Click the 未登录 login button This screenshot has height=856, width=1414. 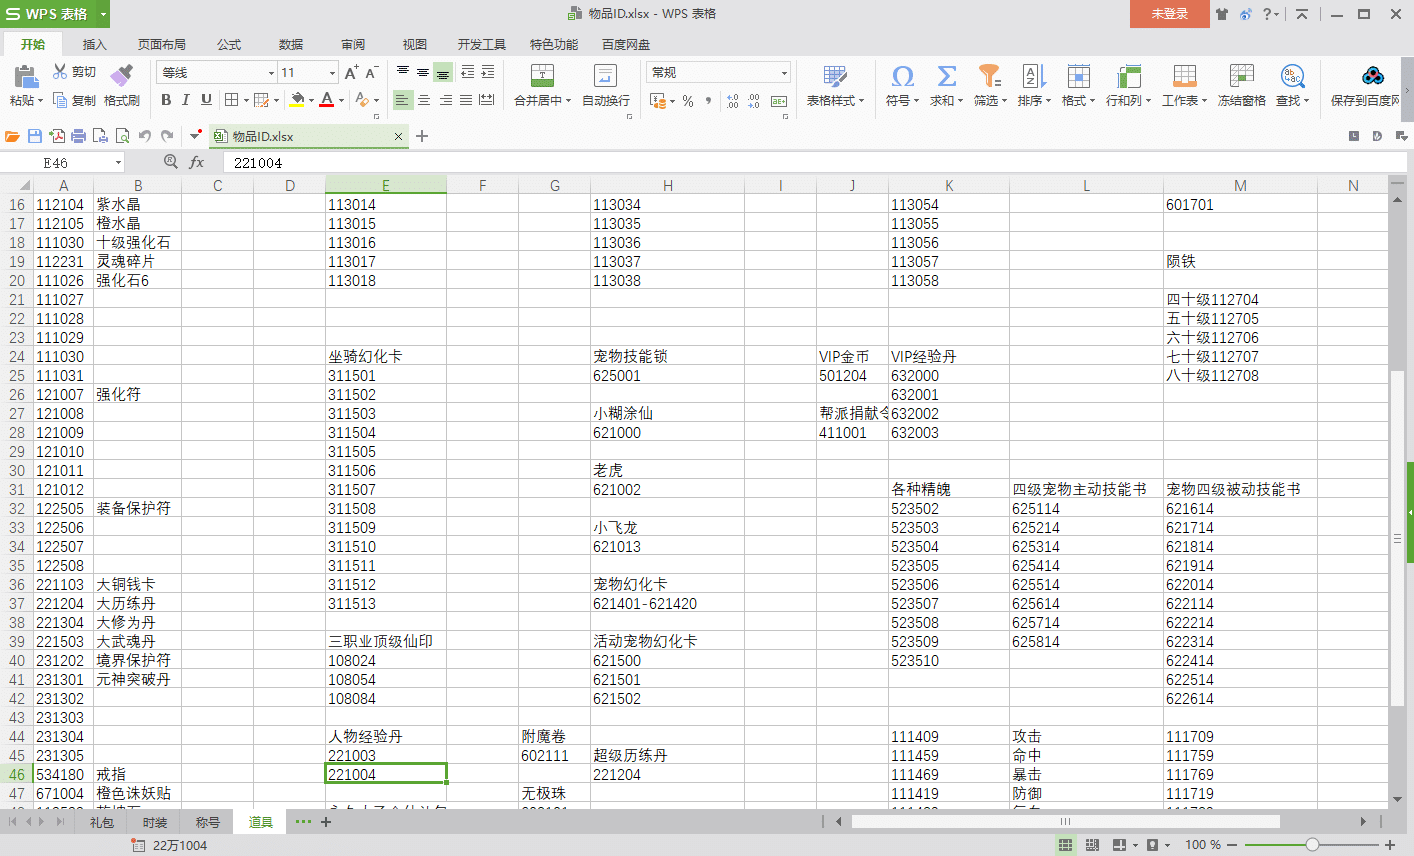(x=1169, y=14)
